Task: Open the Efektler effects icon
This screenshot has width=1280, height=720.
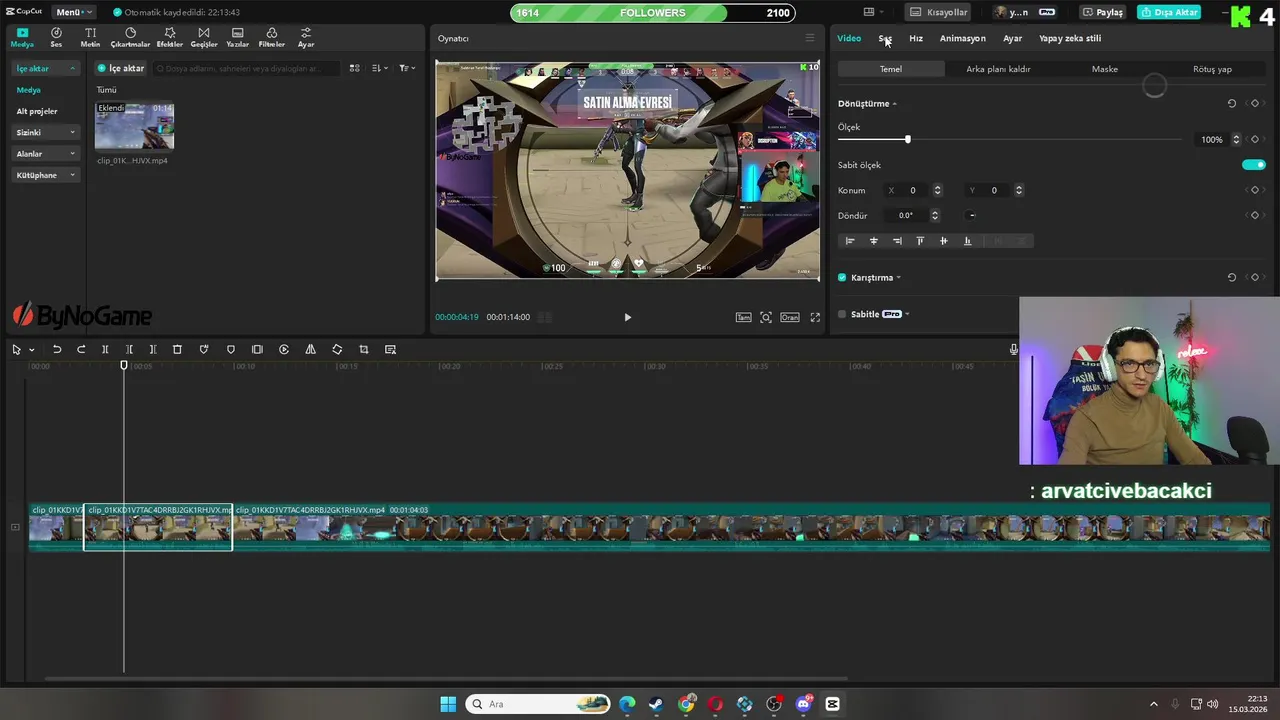Action: [x=170, y=38]
